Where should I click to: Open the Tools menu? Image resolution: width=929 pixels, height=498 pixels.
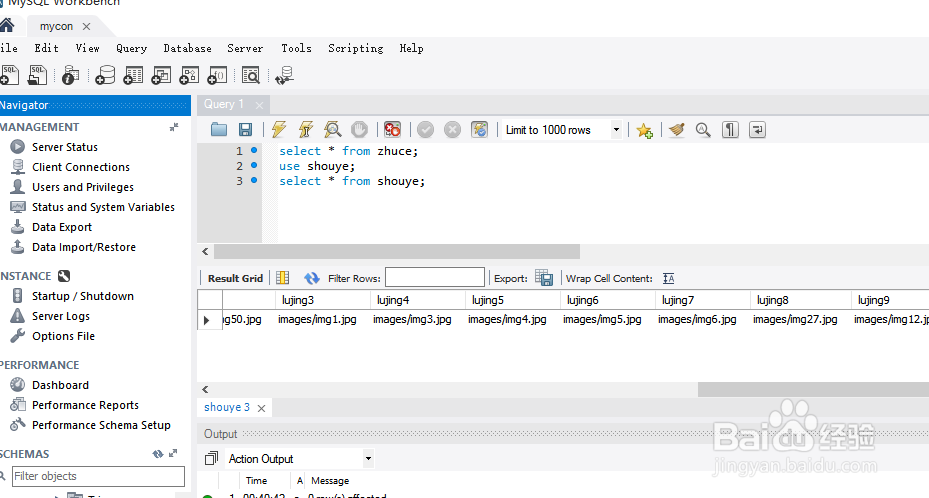296,49
